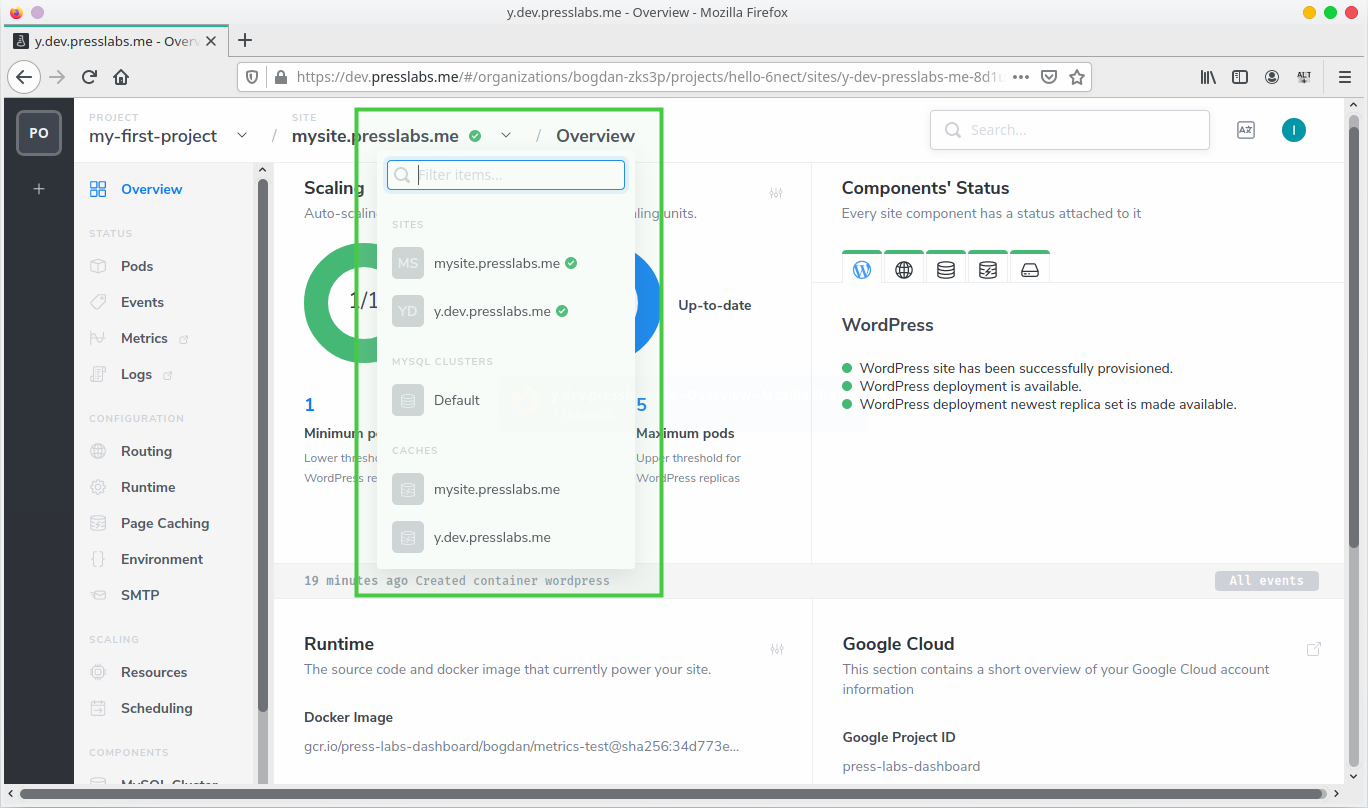1368x808 pixels.
Task: Open SMTP settings
Action: coord(124,595)
